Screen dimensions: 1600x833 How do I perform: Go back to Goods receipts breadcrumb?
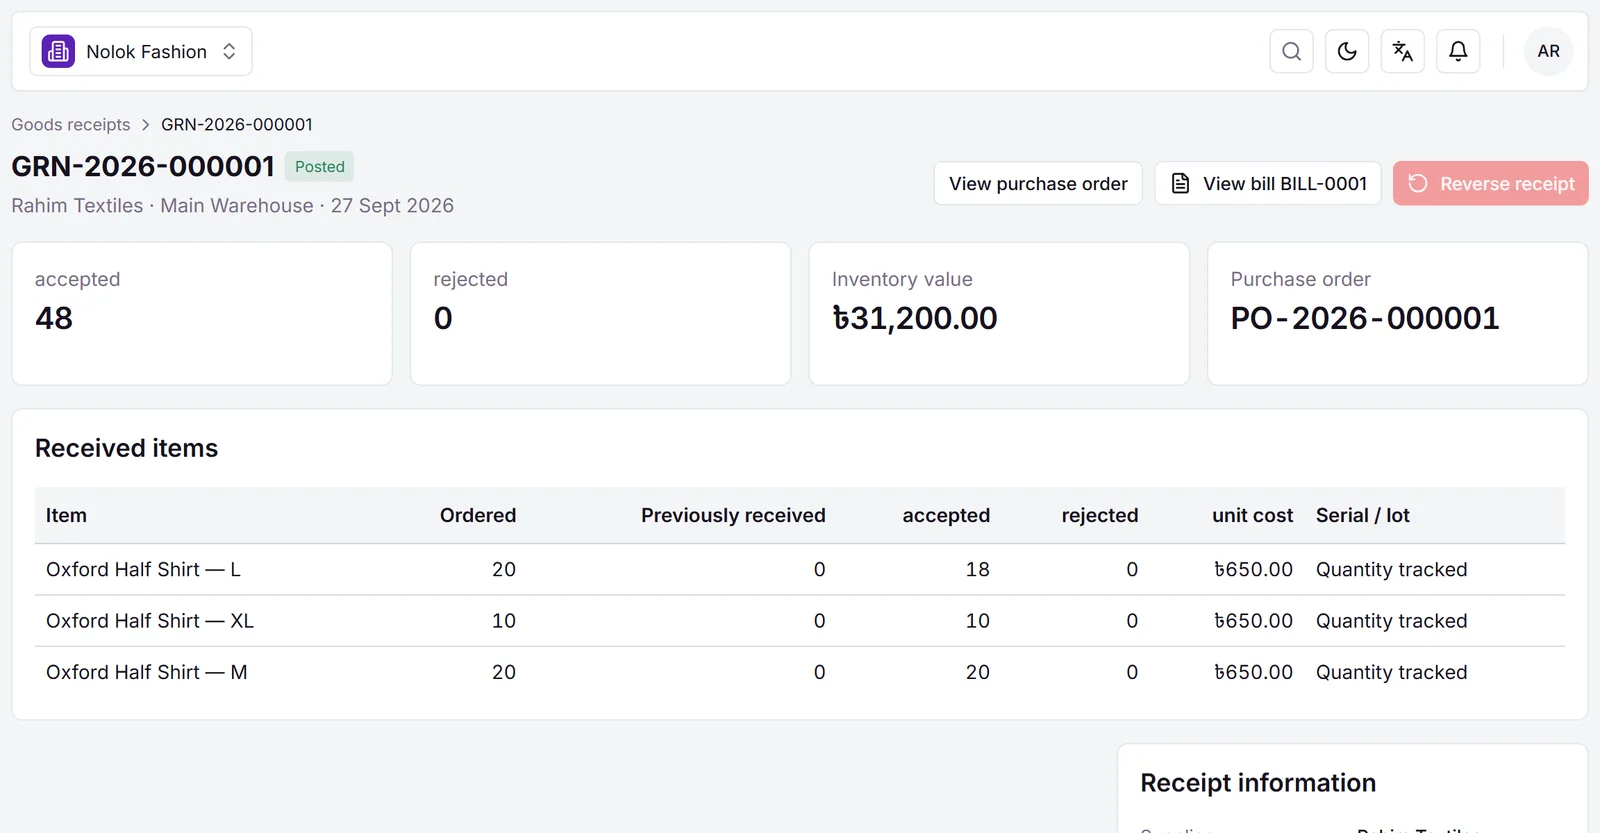coord(71,125)
